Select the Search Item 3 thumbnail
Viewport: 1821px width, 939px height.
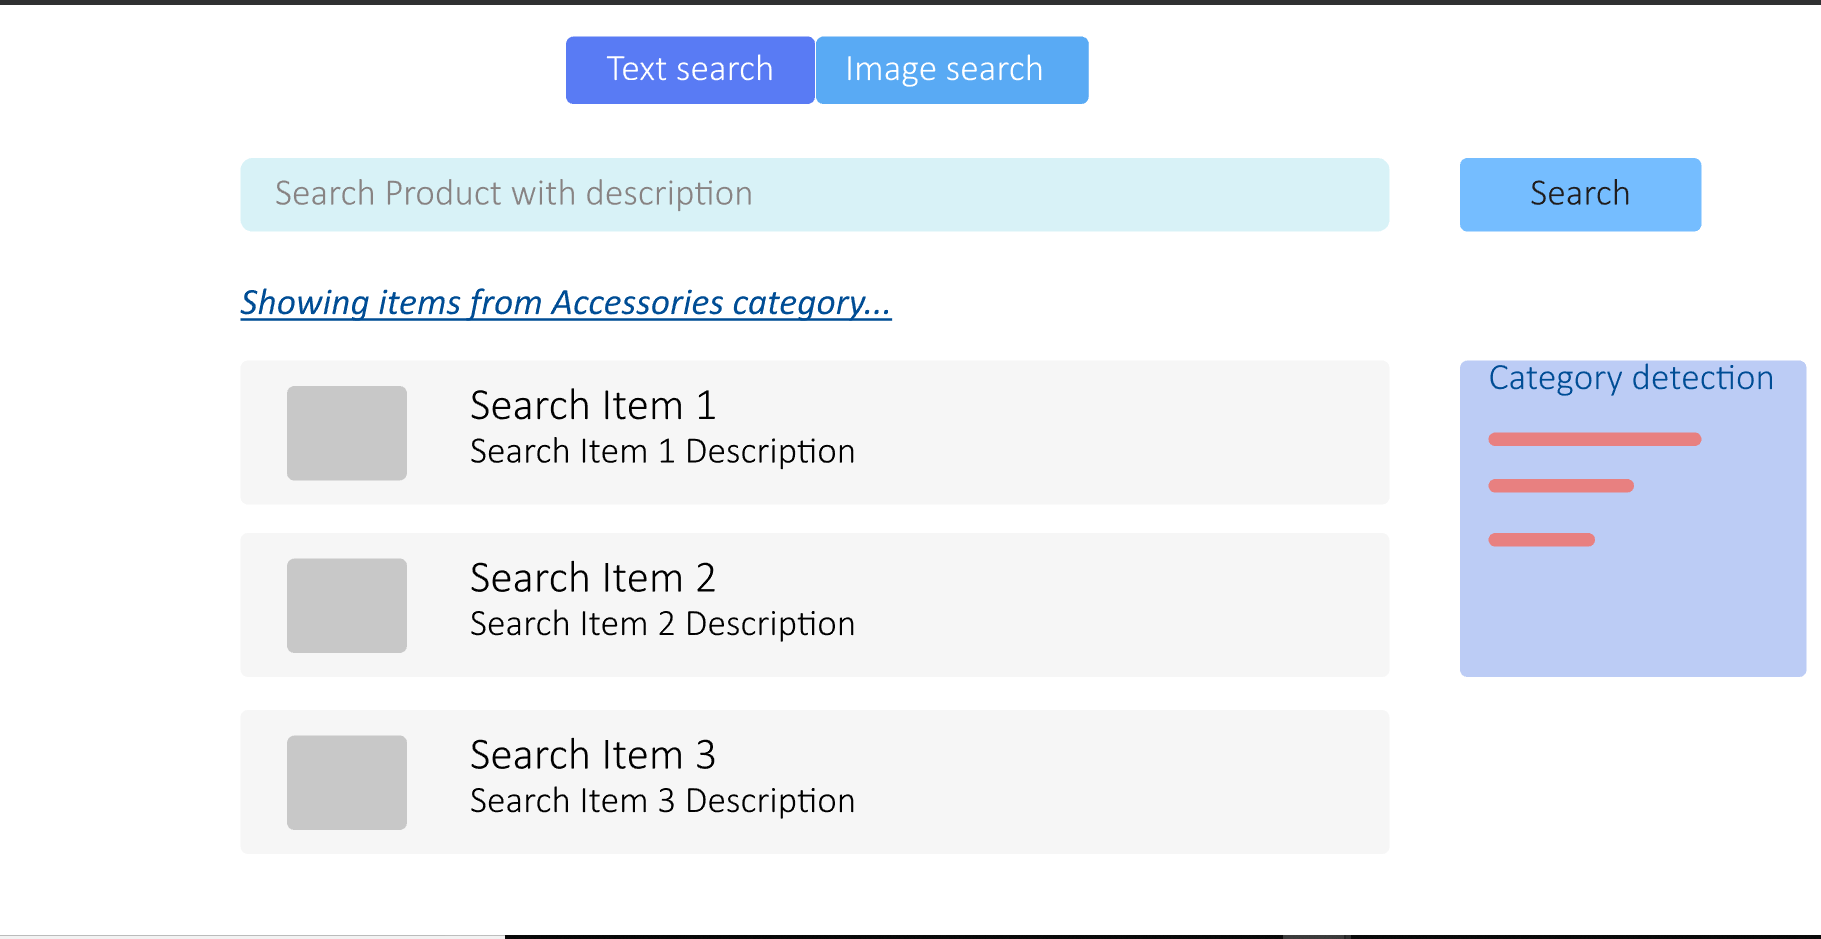click(347, 782)
